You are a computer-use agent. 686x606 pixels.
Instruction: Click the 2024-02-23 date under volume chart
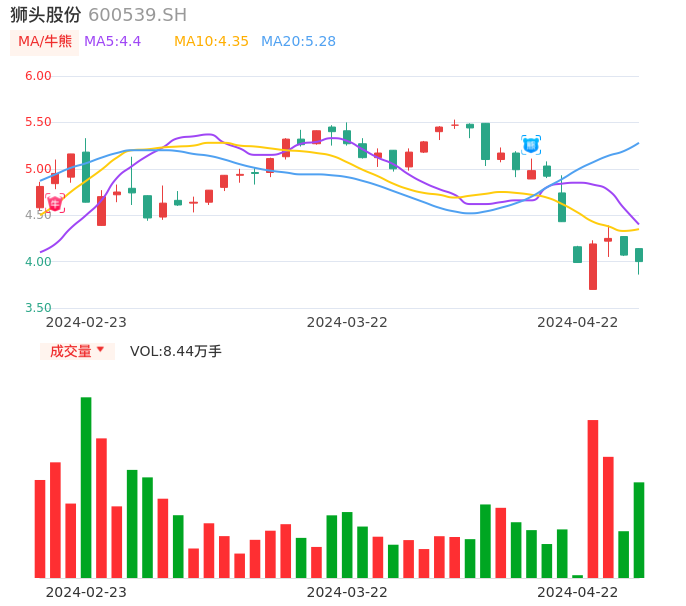coord(86,592)
